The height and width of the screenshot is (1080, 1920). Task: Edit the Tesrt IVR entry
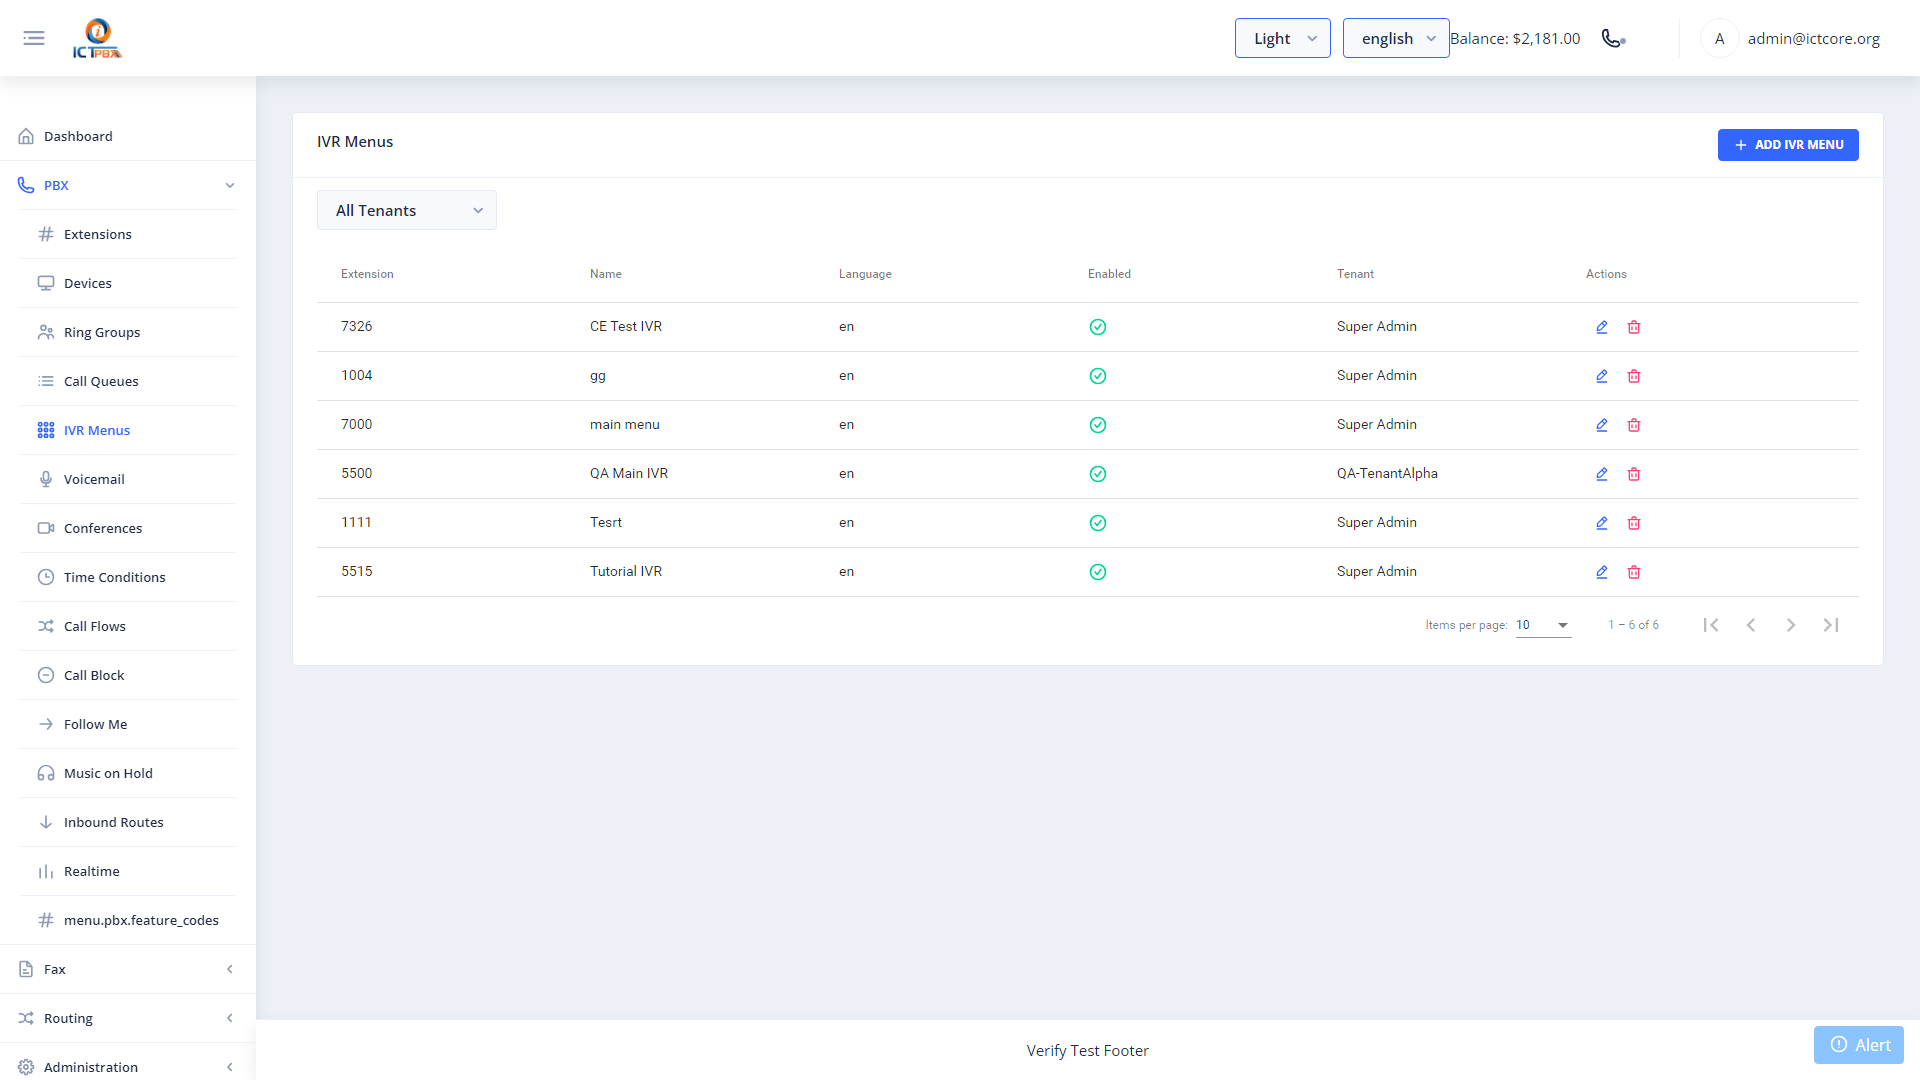click(1602, 523)
